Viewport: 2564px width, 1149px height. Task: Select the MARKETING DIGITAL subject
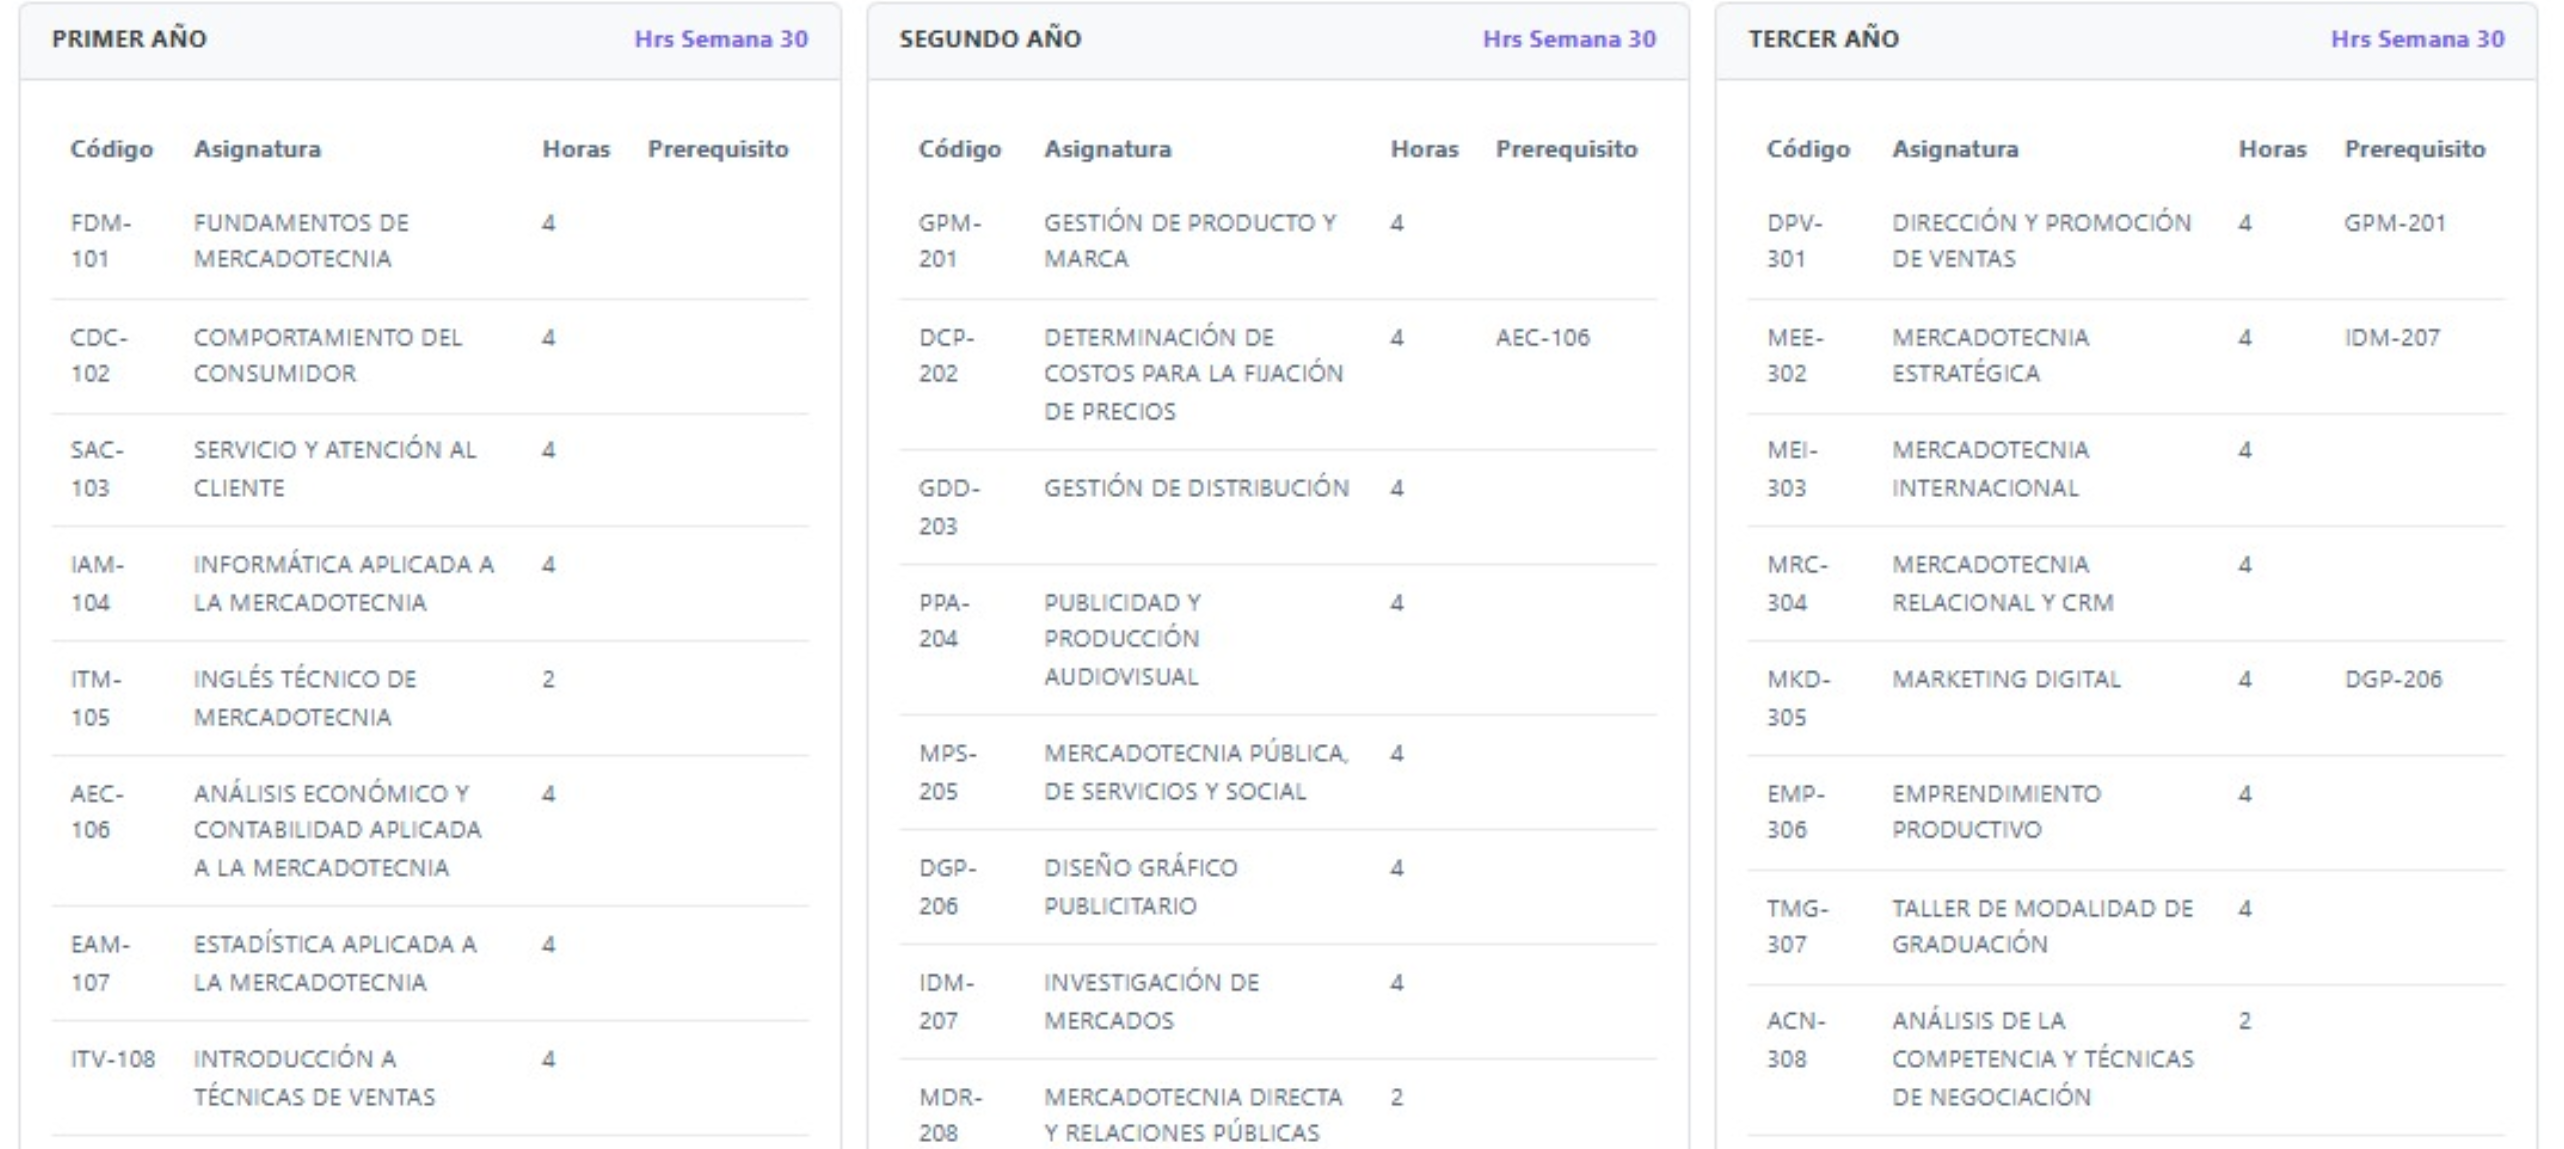click(2006, 680)
